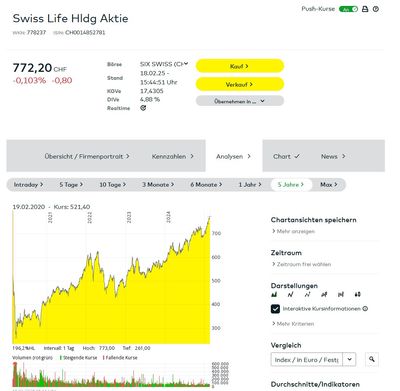Open the Börse SIX SWISS dropdown
Screen dimensions: 400x391
[164, 64]
